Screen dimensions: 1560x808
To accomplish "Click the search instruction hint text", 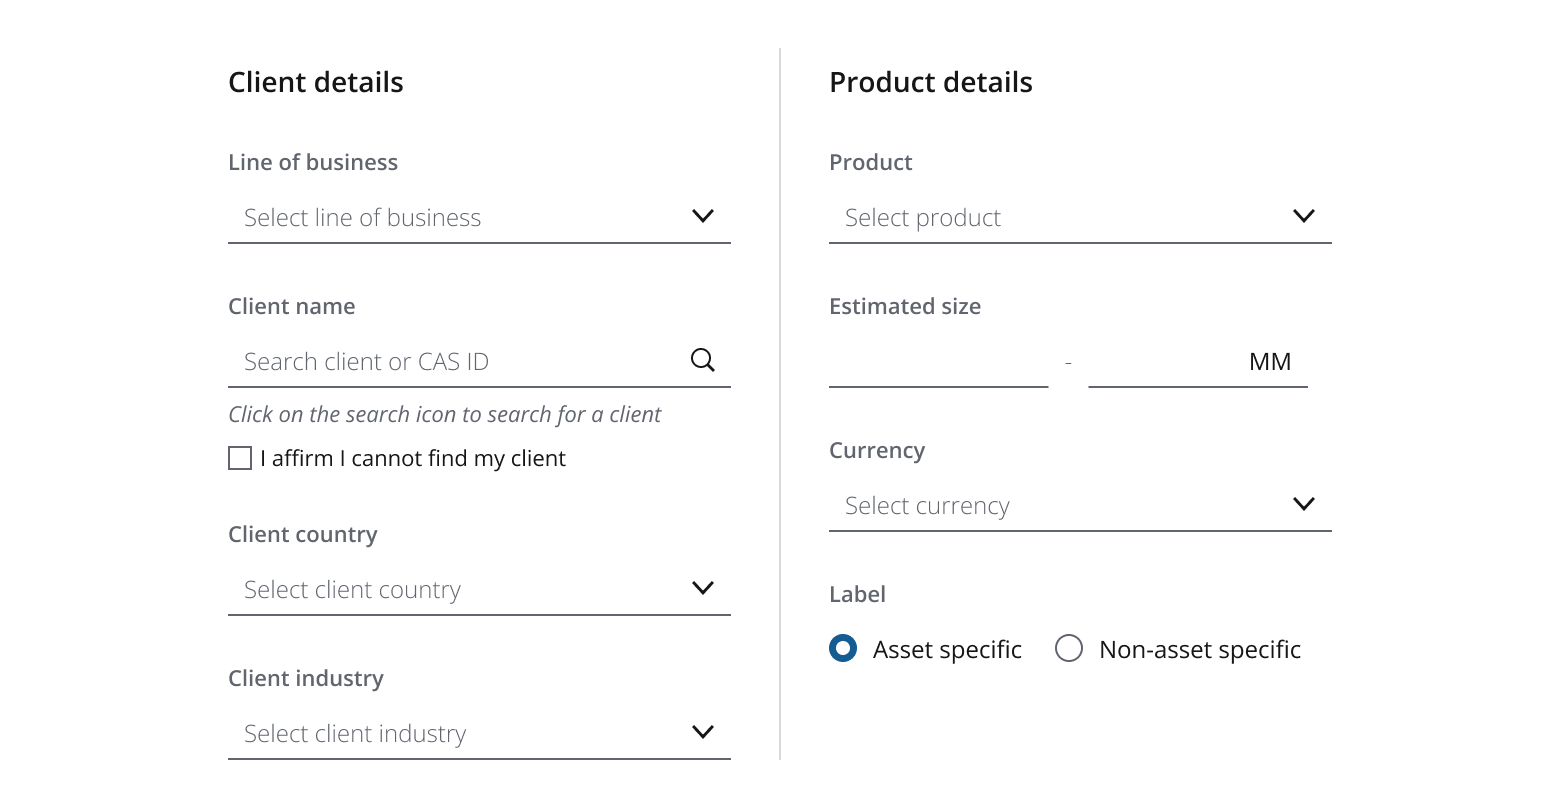I will (445, 414).
